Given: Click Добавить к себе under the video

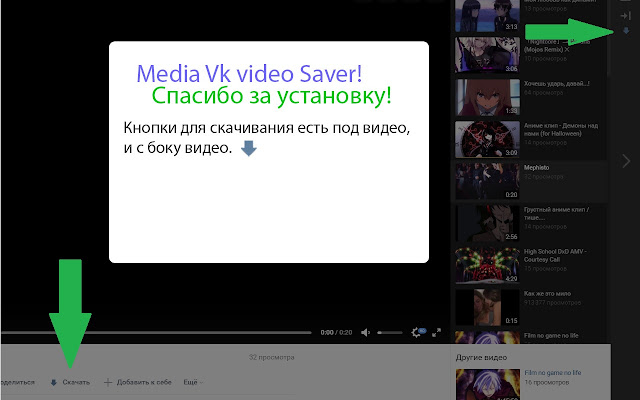Looking at the screenshot, I should click(x=144, y=382).
